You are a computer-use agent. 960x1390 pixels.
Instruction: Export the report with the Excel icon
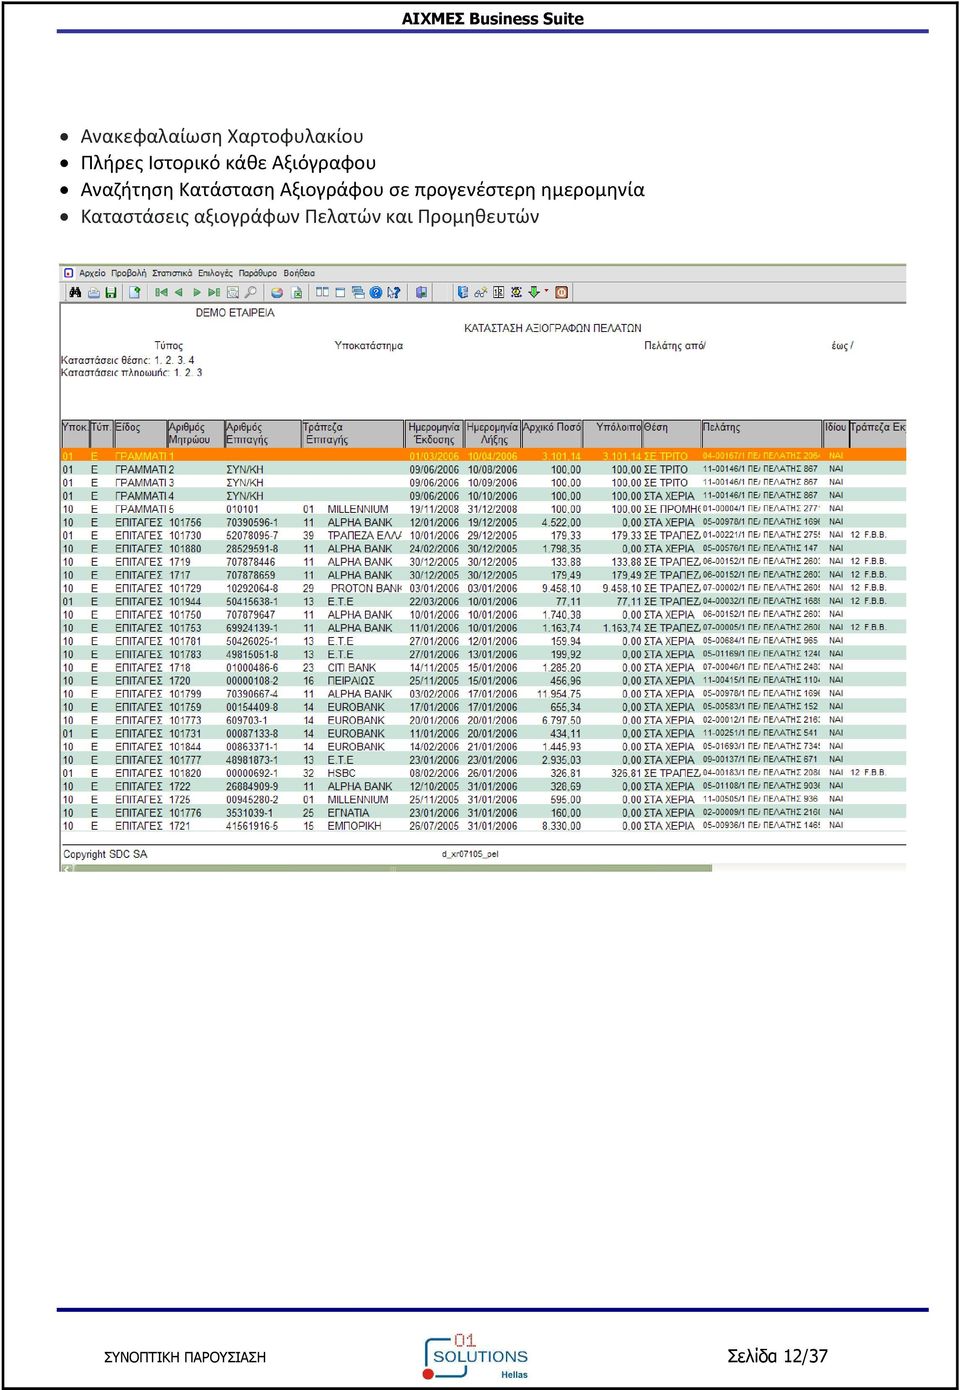pyautogui.click(x=296, y=293)
